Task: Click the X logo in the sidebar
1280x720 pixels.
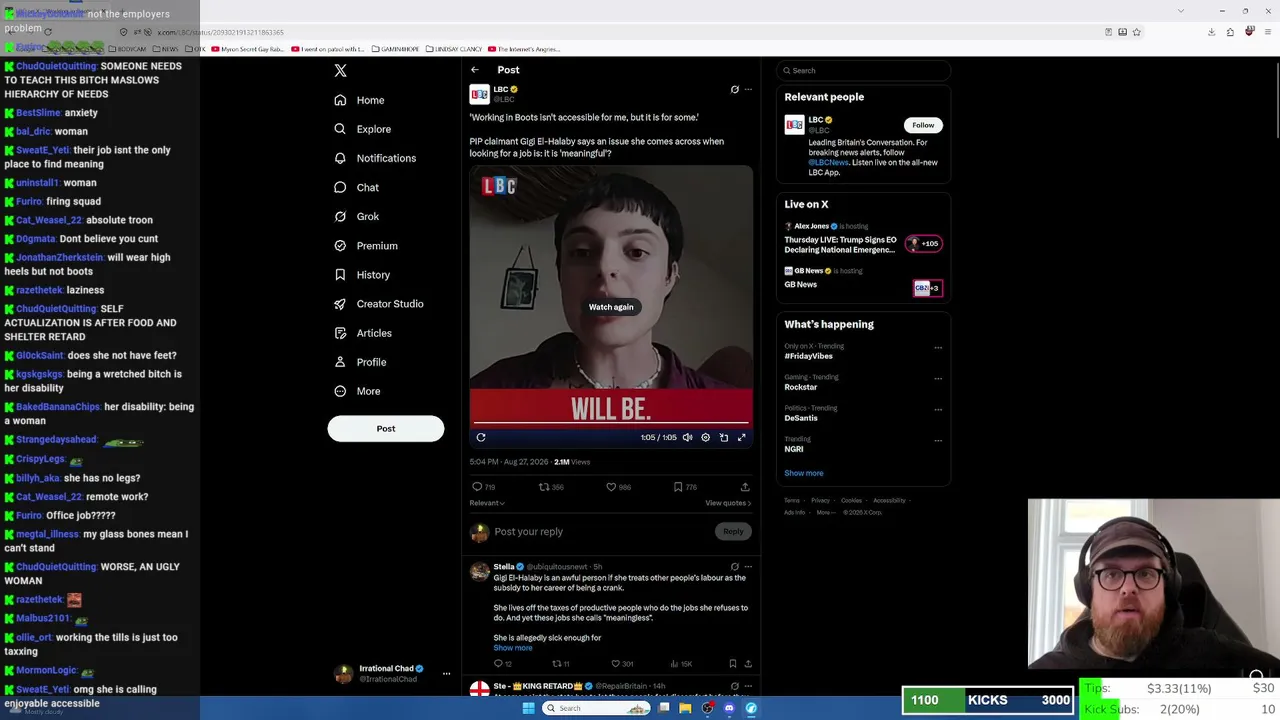Action: tap(340, 70)
